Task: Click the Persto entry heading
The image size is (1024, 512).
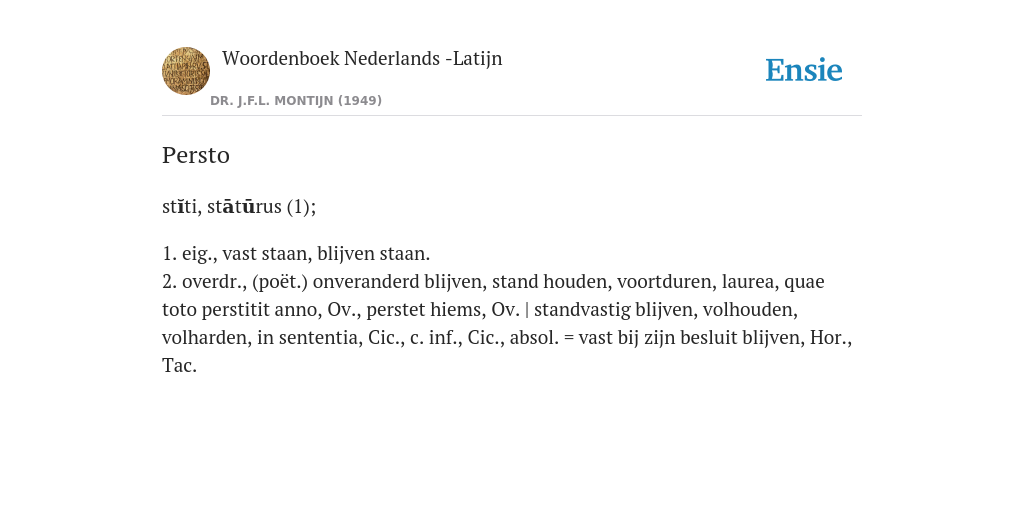Action: [196, 155]
